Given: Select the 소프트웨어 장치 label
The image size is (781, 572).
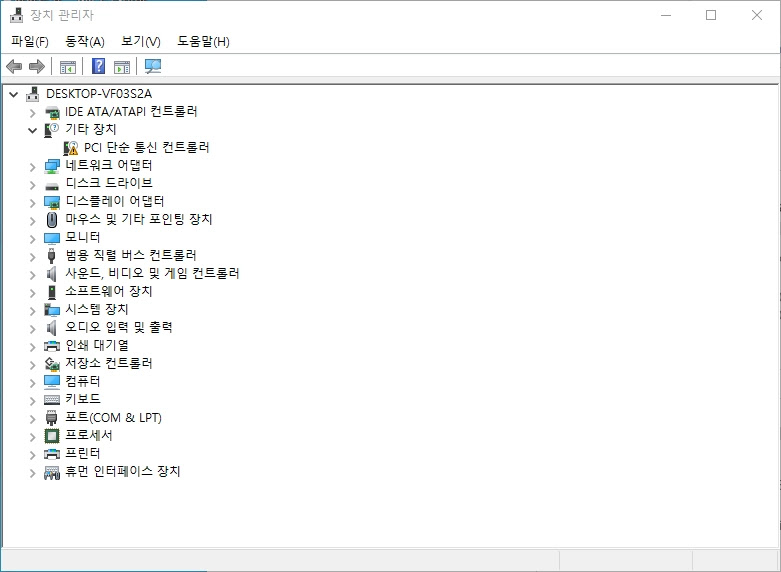Looking at the screenshot, I should click(x=109, y=291).
